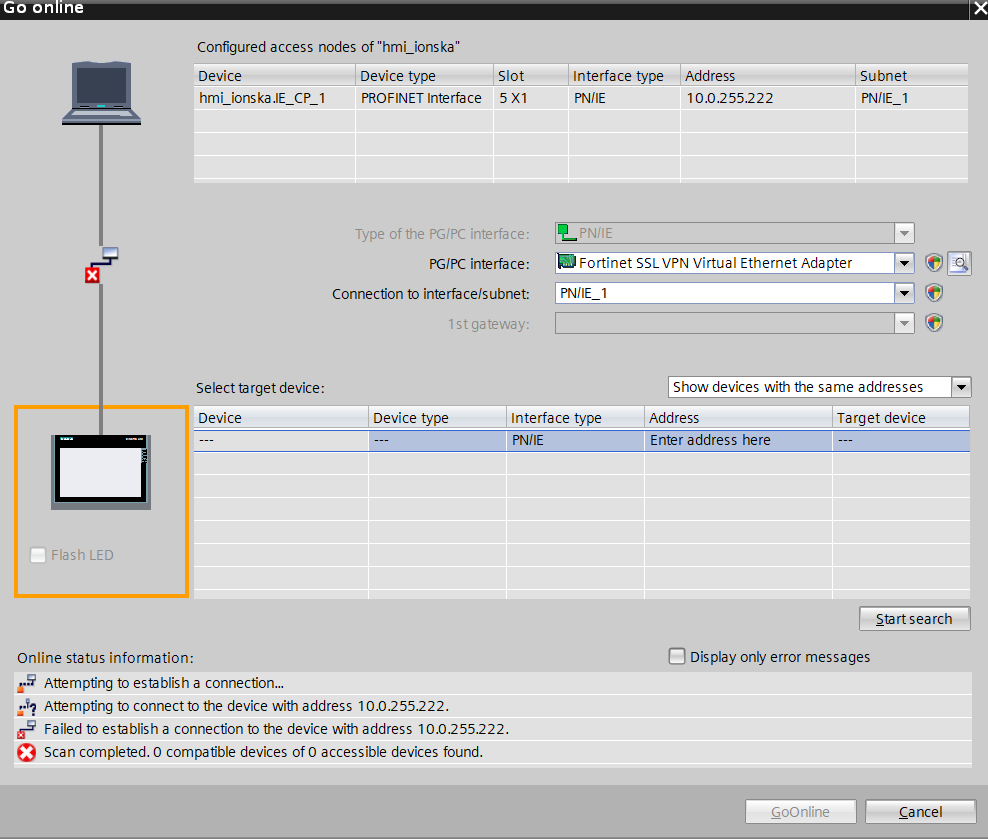Click the green PN/IE interface type icon

pos(566,232)
